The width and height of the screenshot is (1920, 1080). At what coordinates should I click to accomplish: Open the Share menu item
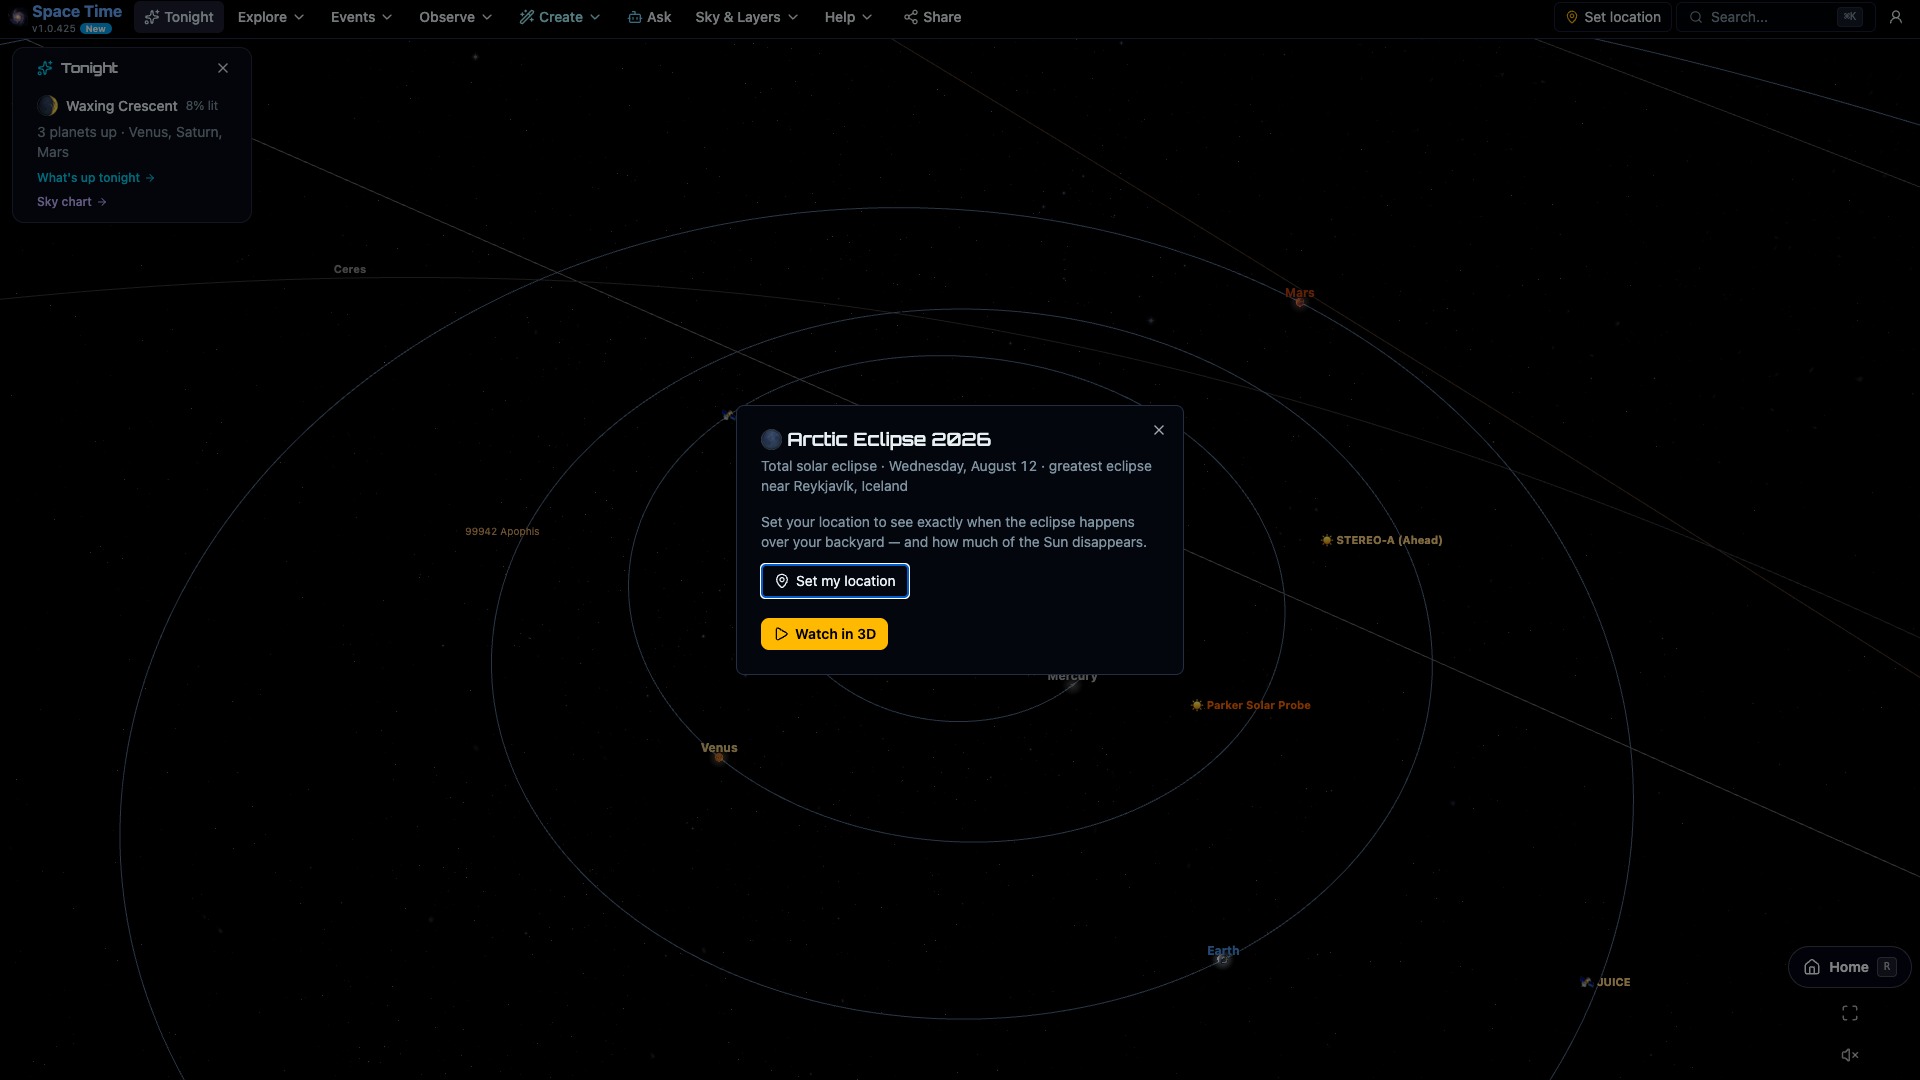tap(932, 17)
